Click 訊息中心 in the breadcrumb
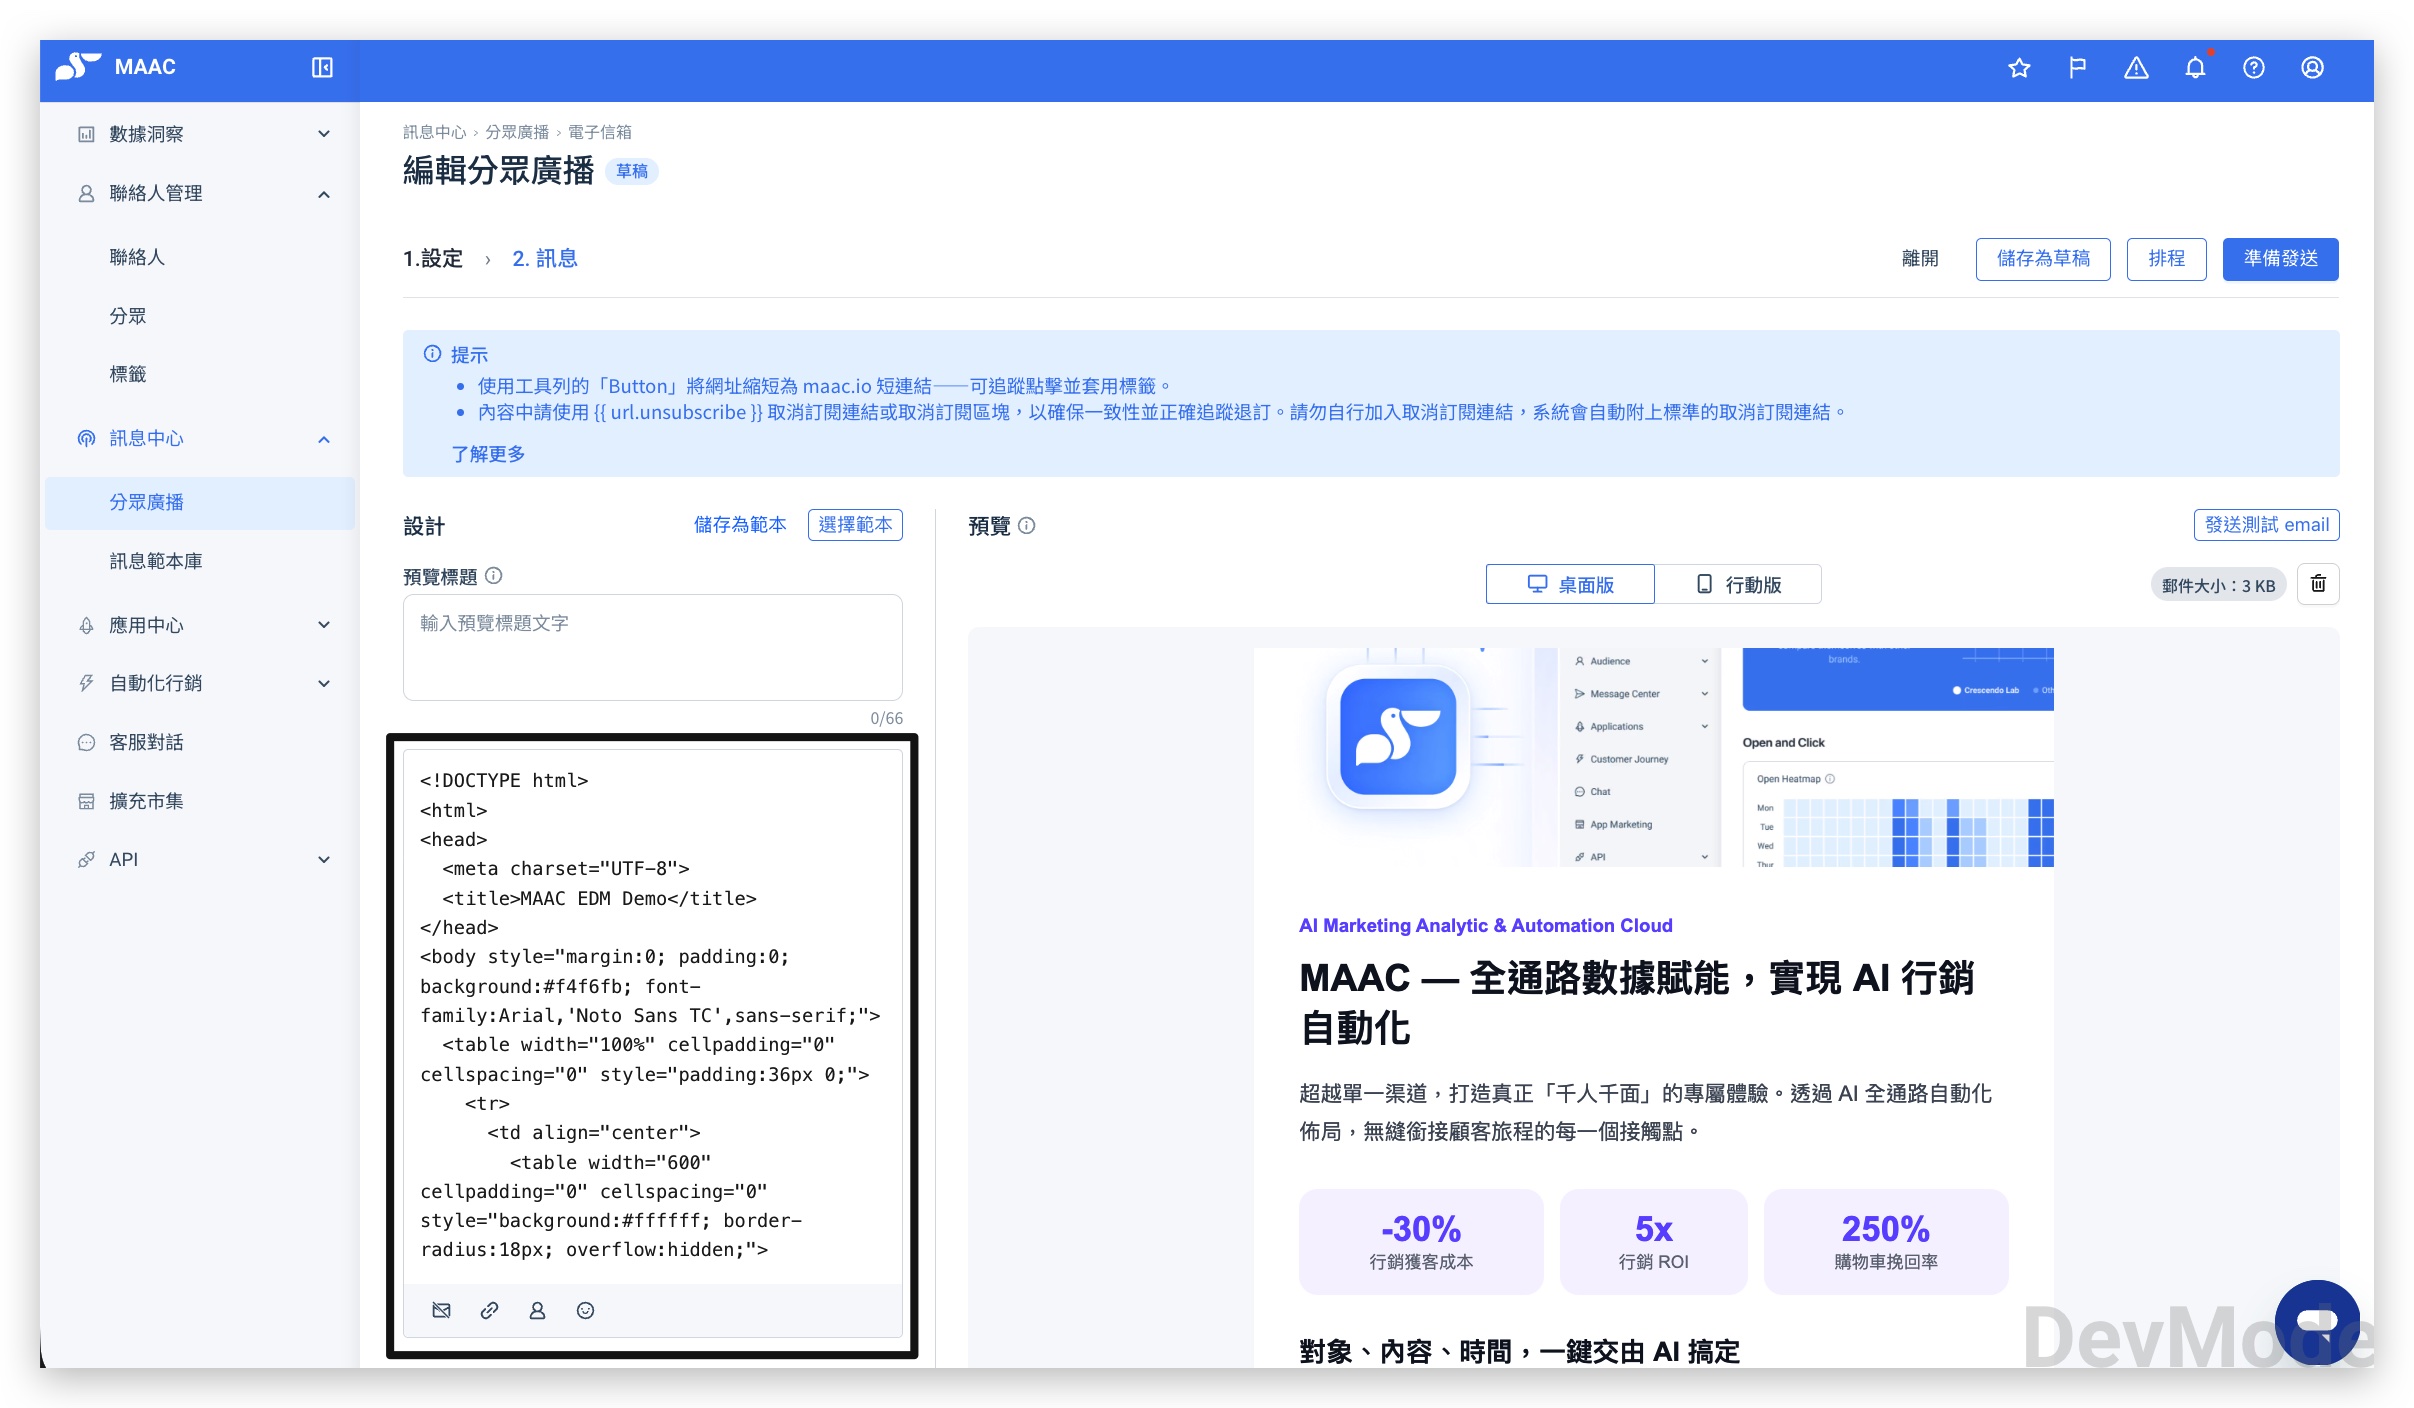The width and height of the screenshot is (2414, 1408). [434, 132]
